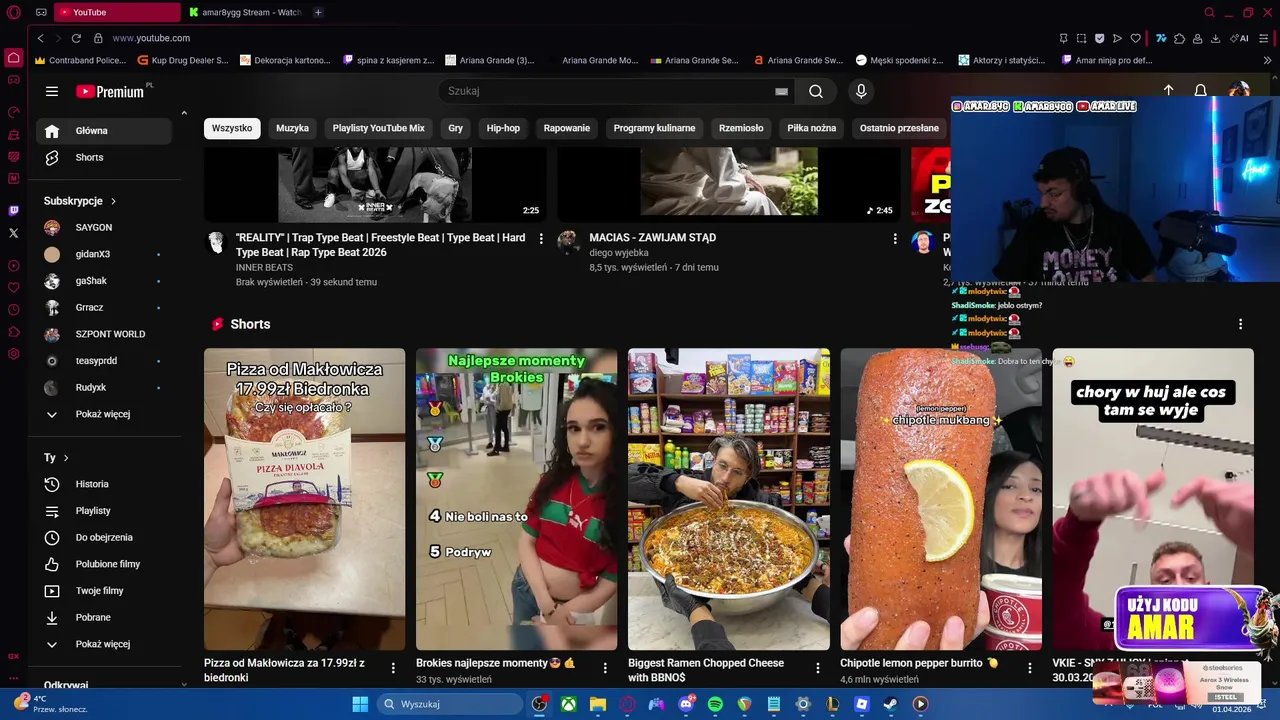Screen dimensions: 1280x720
Task: Search tabs with the red magnifier icon
Action: pyautogui.click(x=1209, y=12)
